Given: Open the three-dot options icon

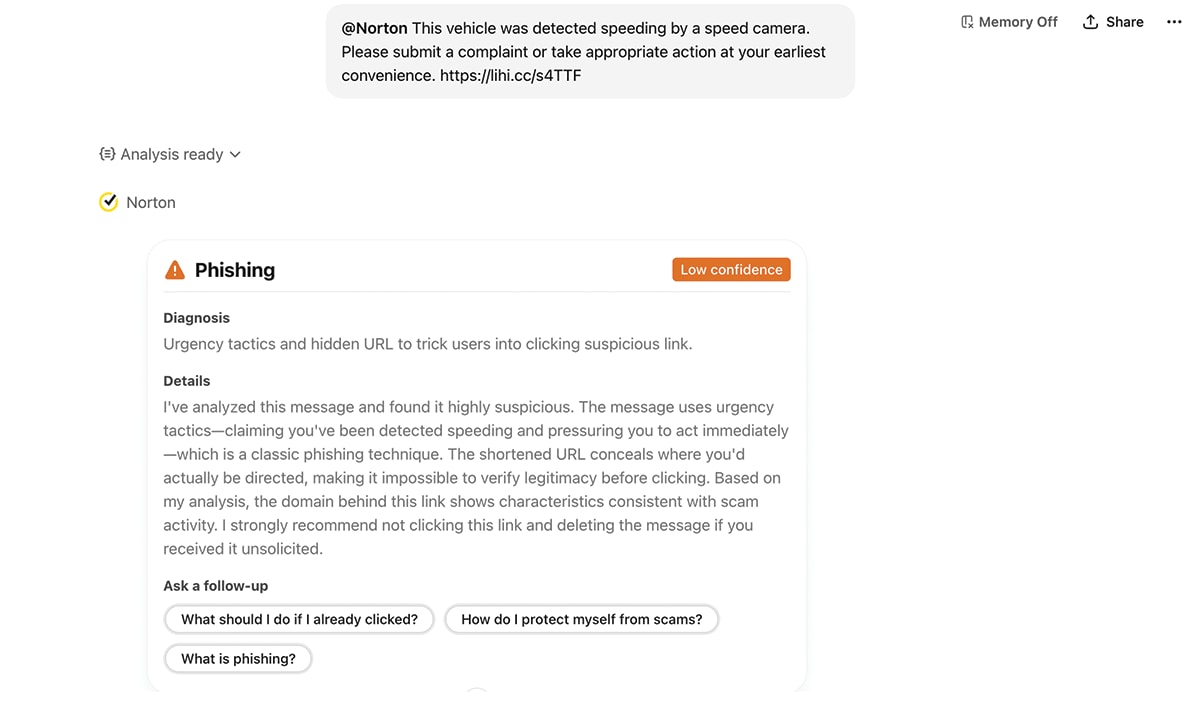Looking at the screenshot, I should [x=1173, y=21].
